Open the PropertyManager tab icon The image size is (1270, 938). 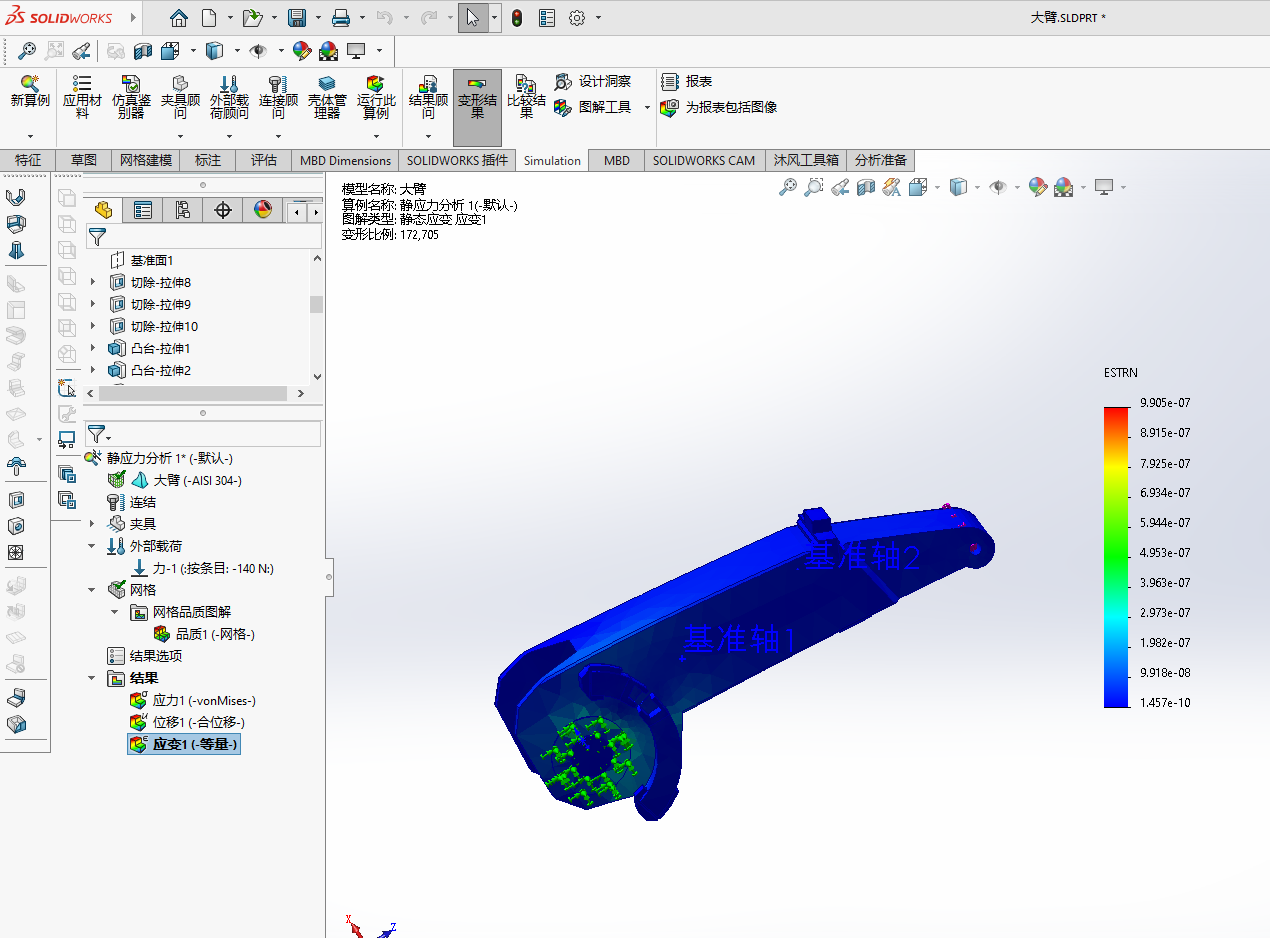pos(143,210)
